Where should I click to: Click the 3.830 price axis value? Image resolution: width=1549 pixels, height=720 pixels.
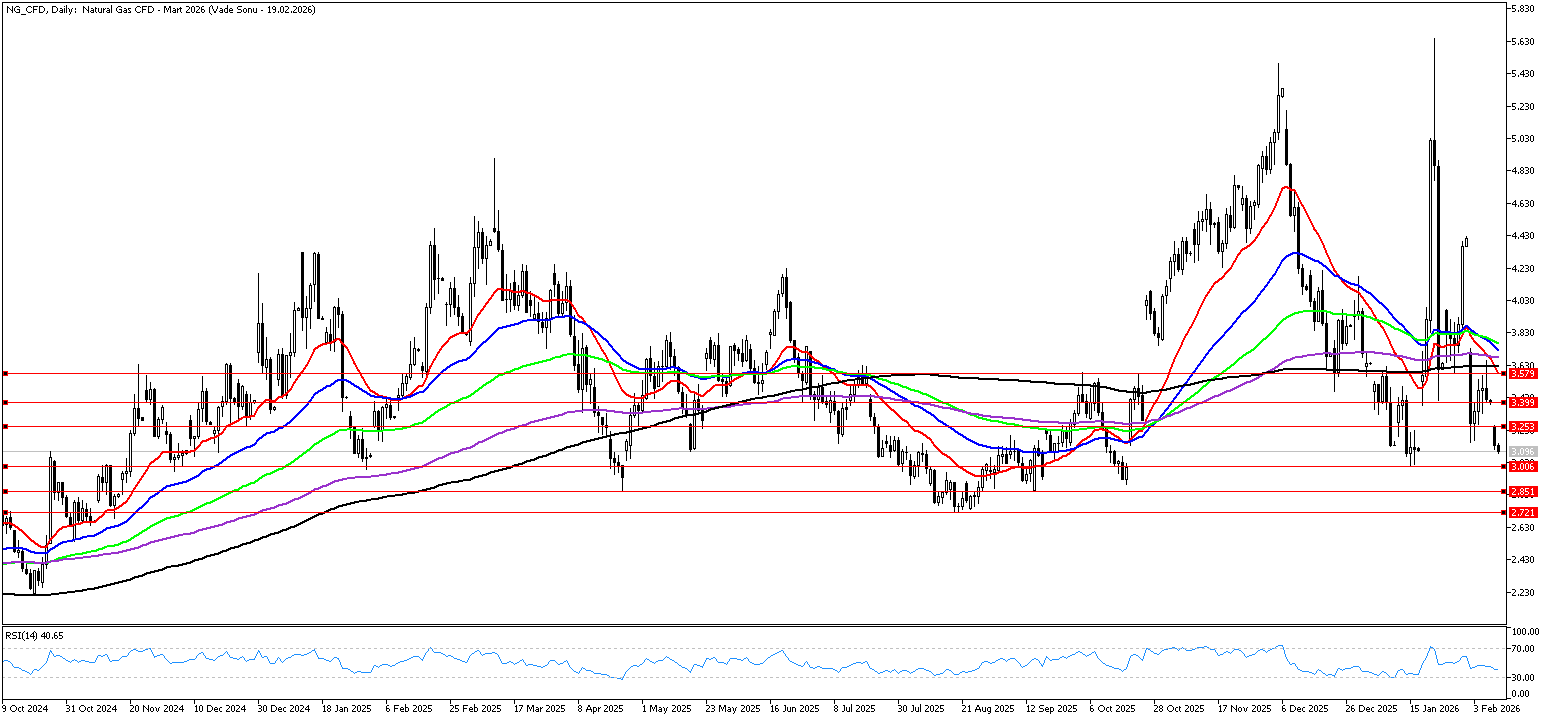click(1525, 333)
